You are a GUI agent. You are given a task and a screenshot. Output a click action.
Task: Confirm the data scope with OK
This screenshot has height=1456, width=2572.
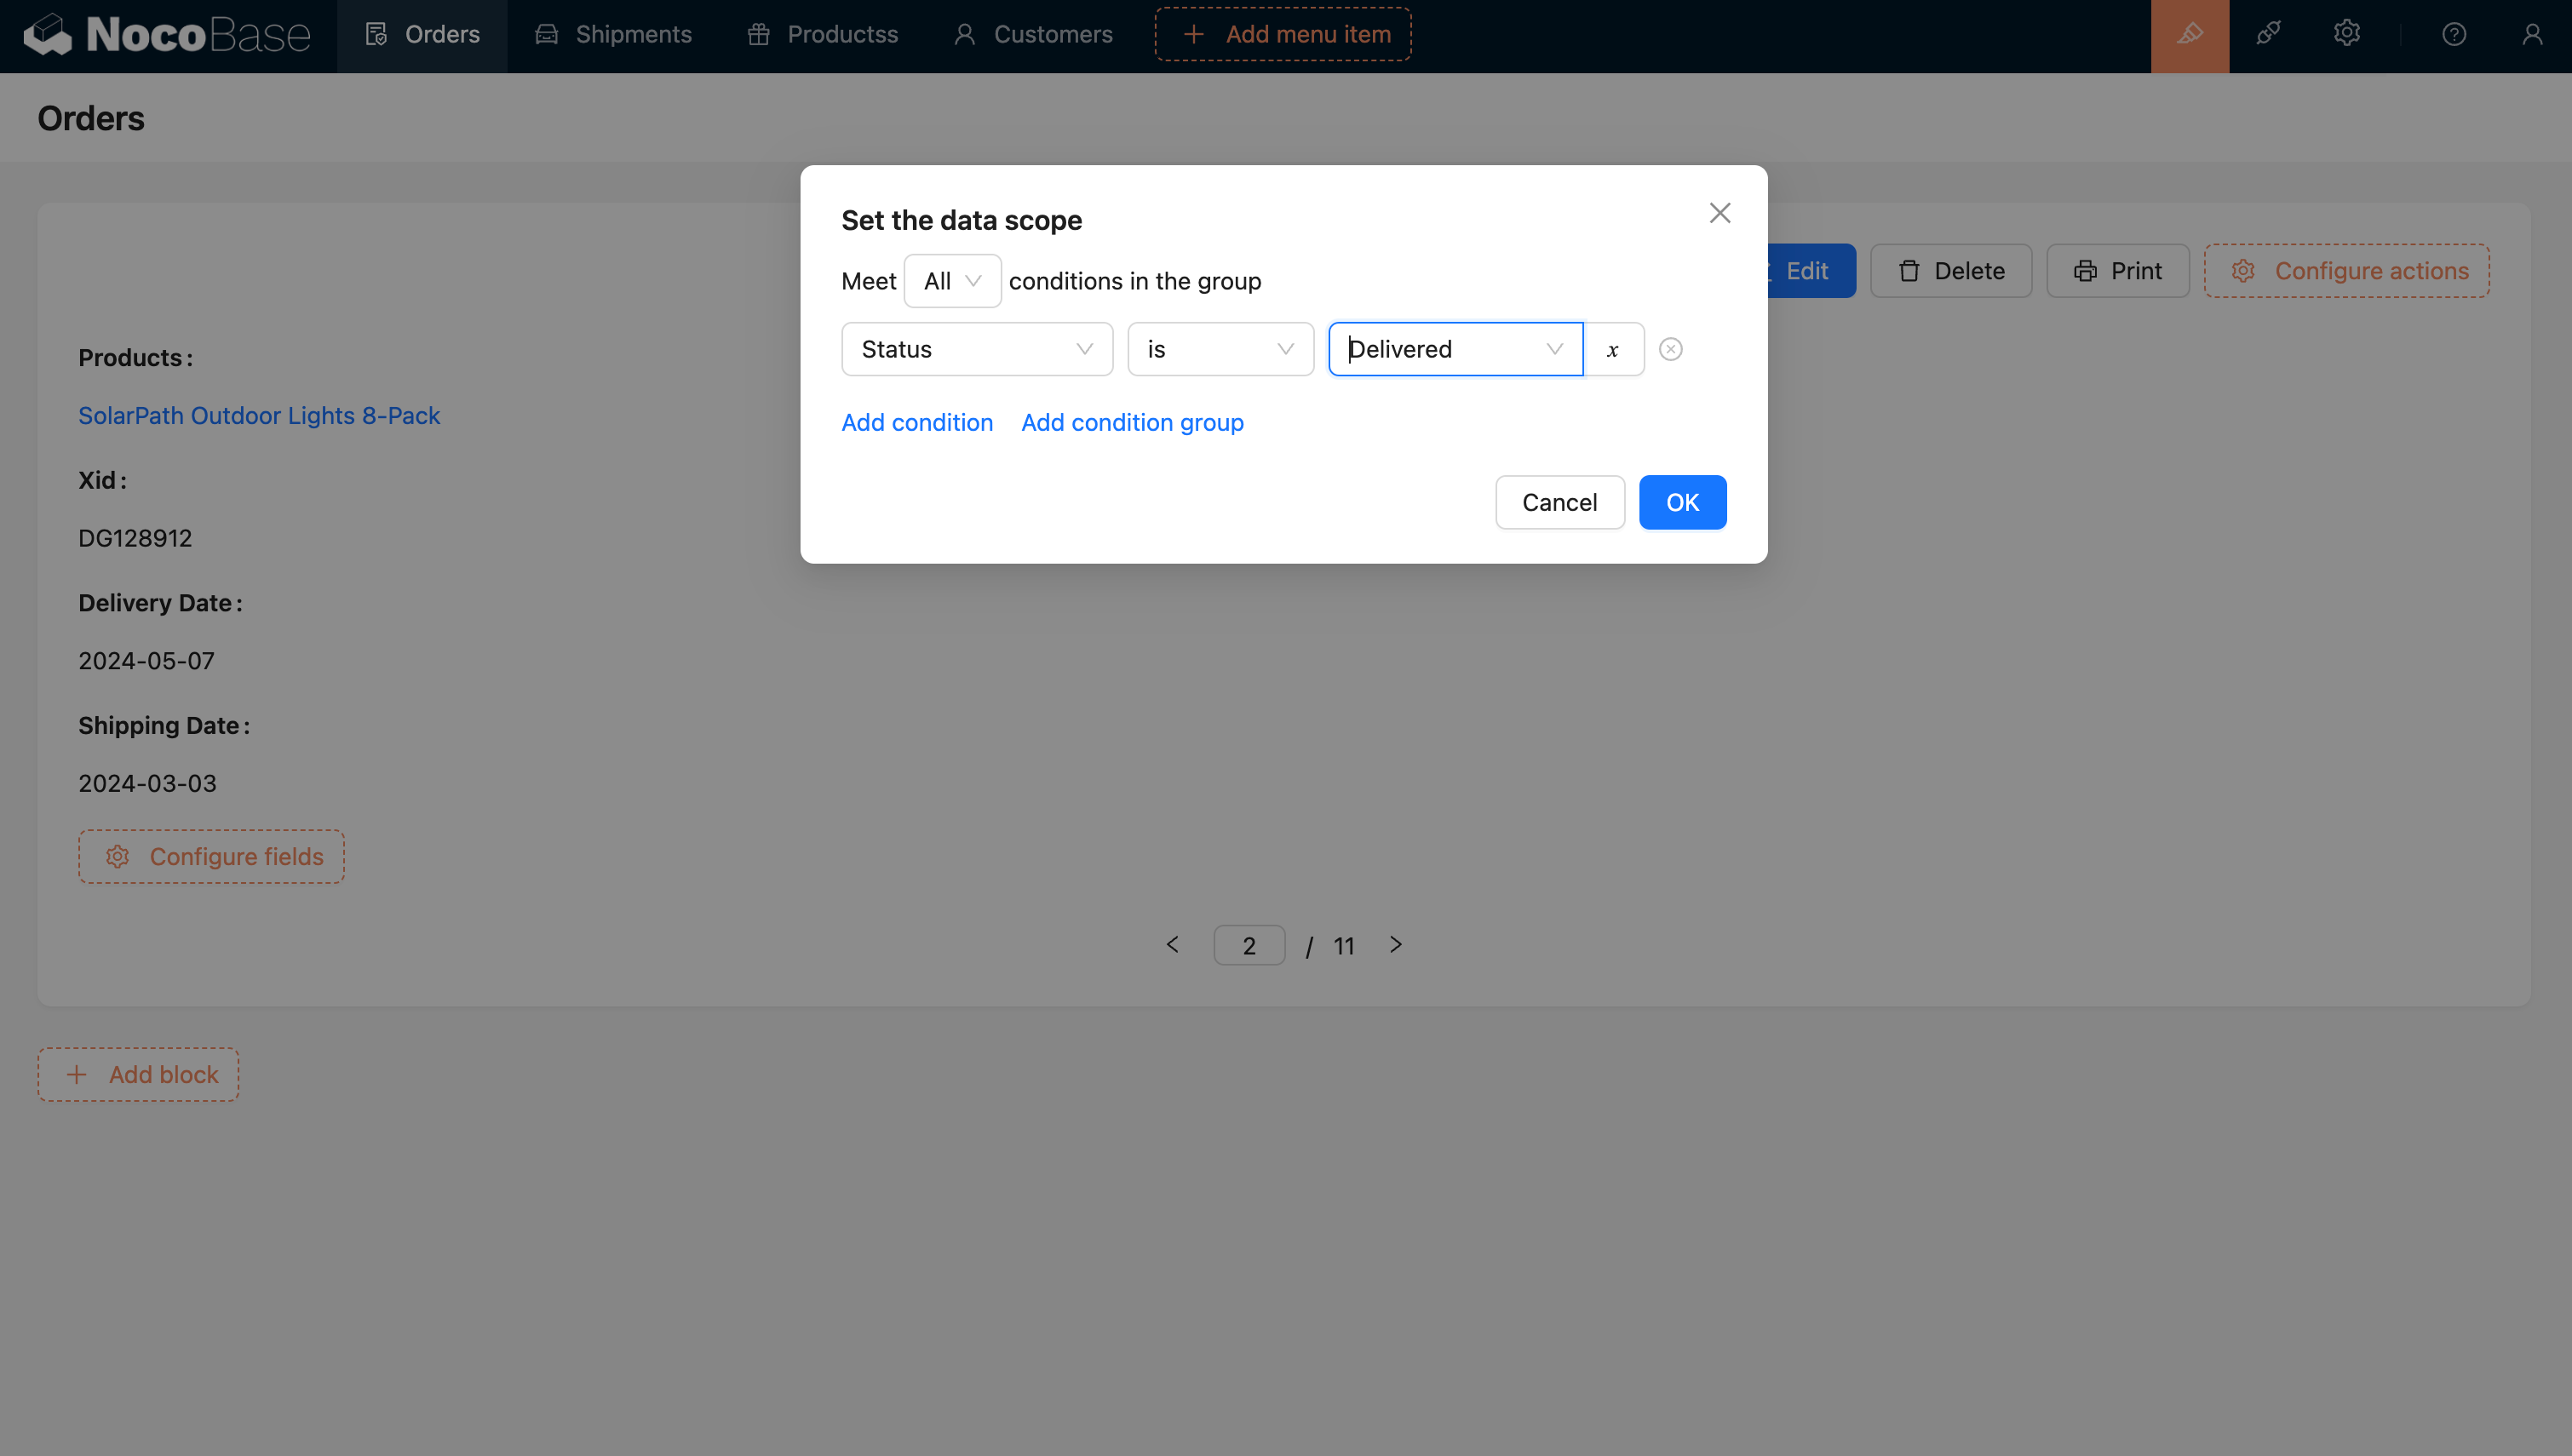(x=1682, y=502)
